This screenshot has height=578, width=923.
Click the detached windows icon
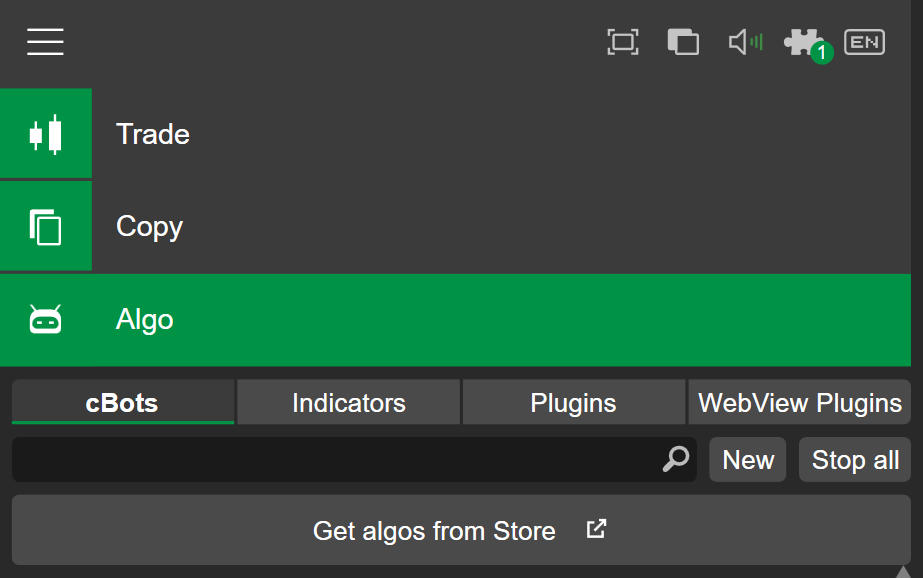coord(683,42)
